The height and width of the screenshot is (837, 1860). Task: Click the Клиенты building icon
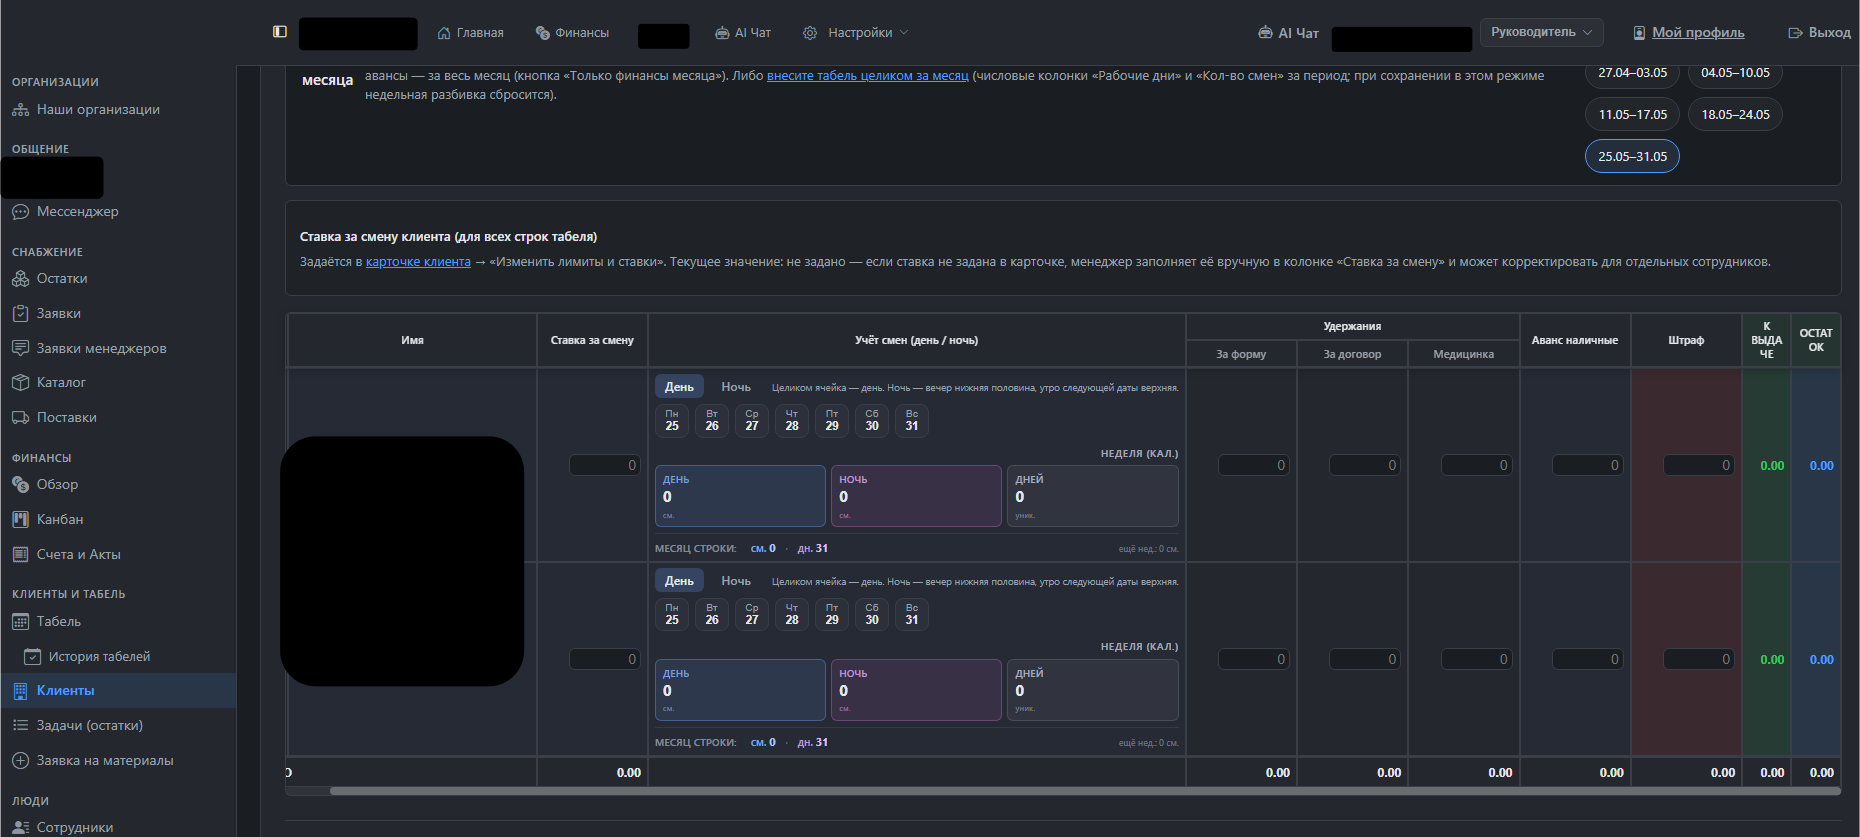point(20,691)
